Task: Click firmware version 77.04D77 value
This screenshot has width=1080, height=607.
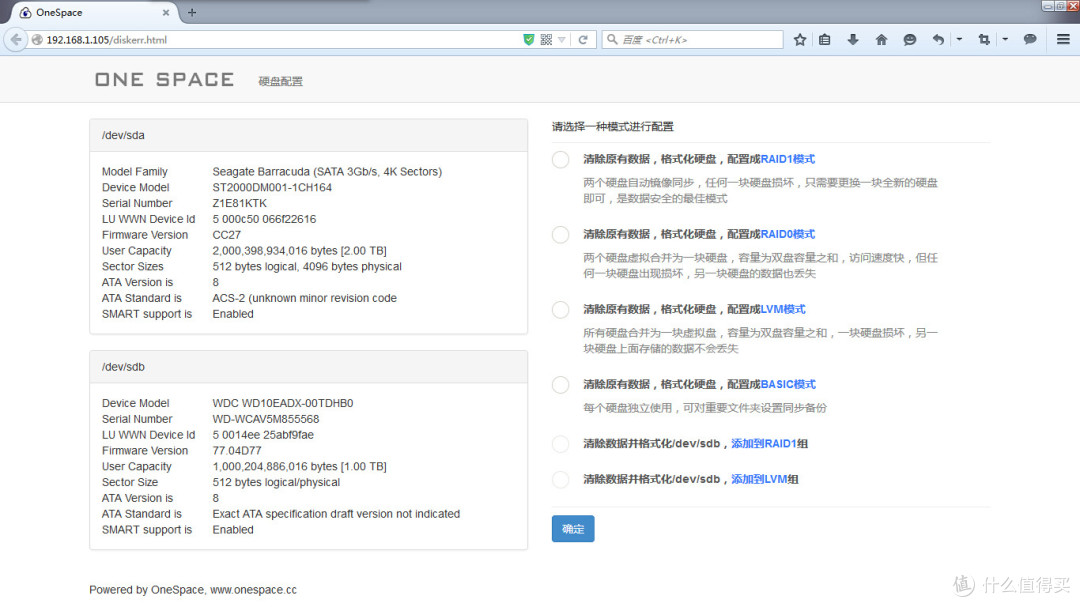Action: (237, 451)
